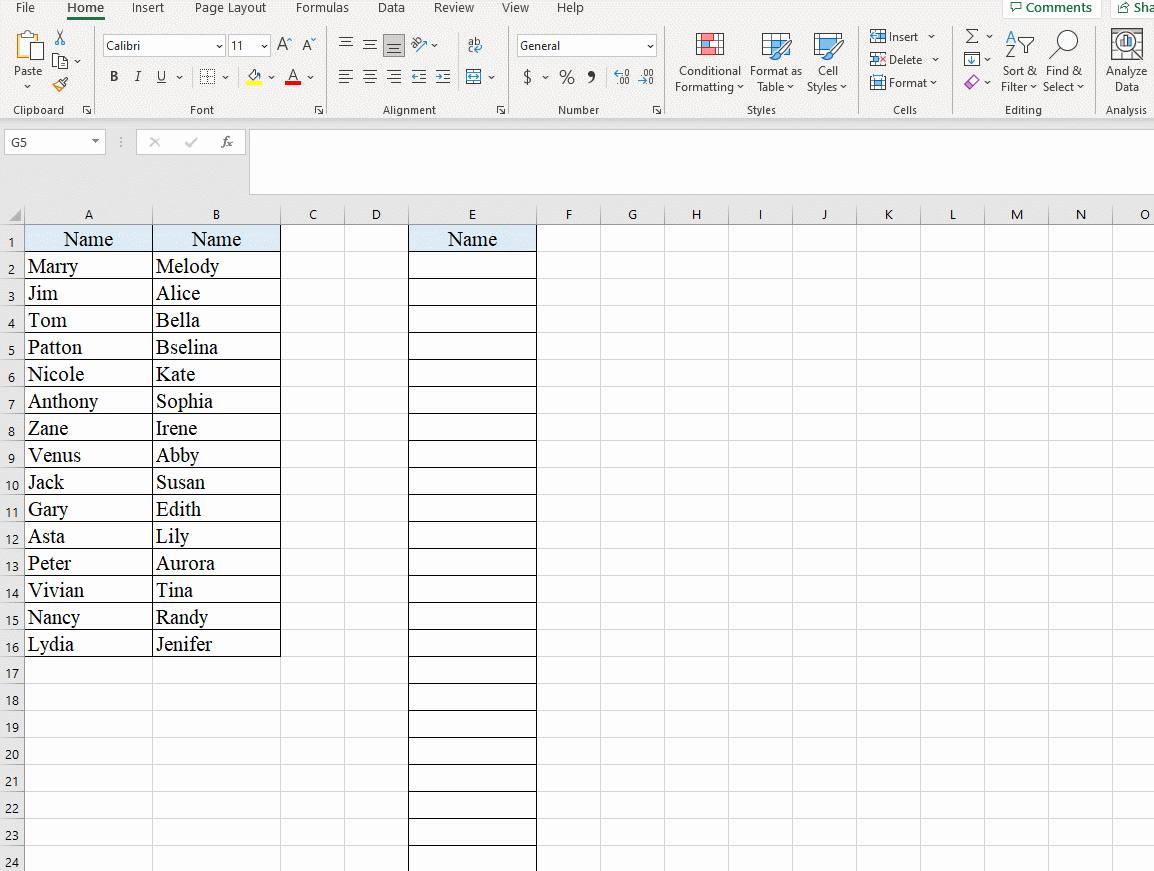Viewport: 1154px width, 871px height.
Task: Click the Format Painter brush icon
Action: tap(60, 85)
